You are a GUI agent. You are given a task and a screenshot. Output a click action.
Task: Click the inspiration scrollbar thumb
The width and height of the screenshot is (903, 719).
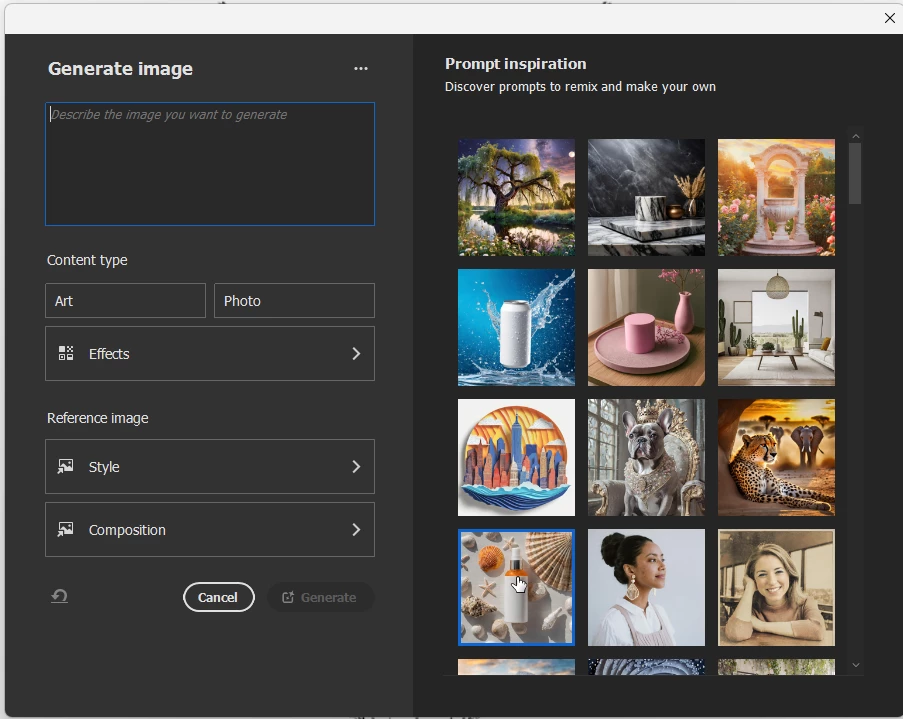856,173
